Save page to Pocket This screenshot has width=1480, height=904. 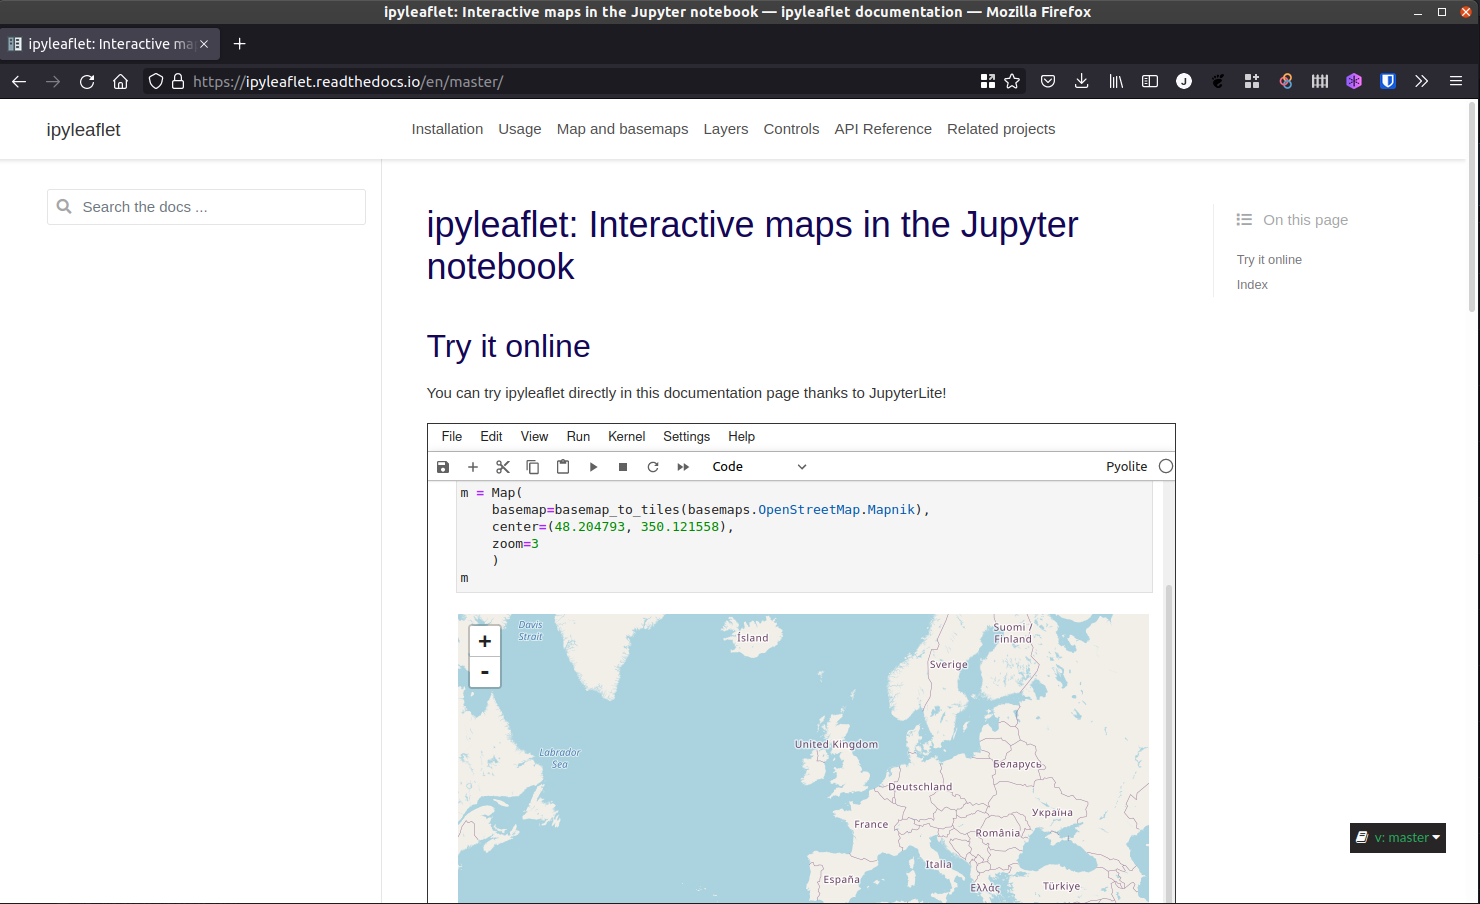coord(1048,82)
